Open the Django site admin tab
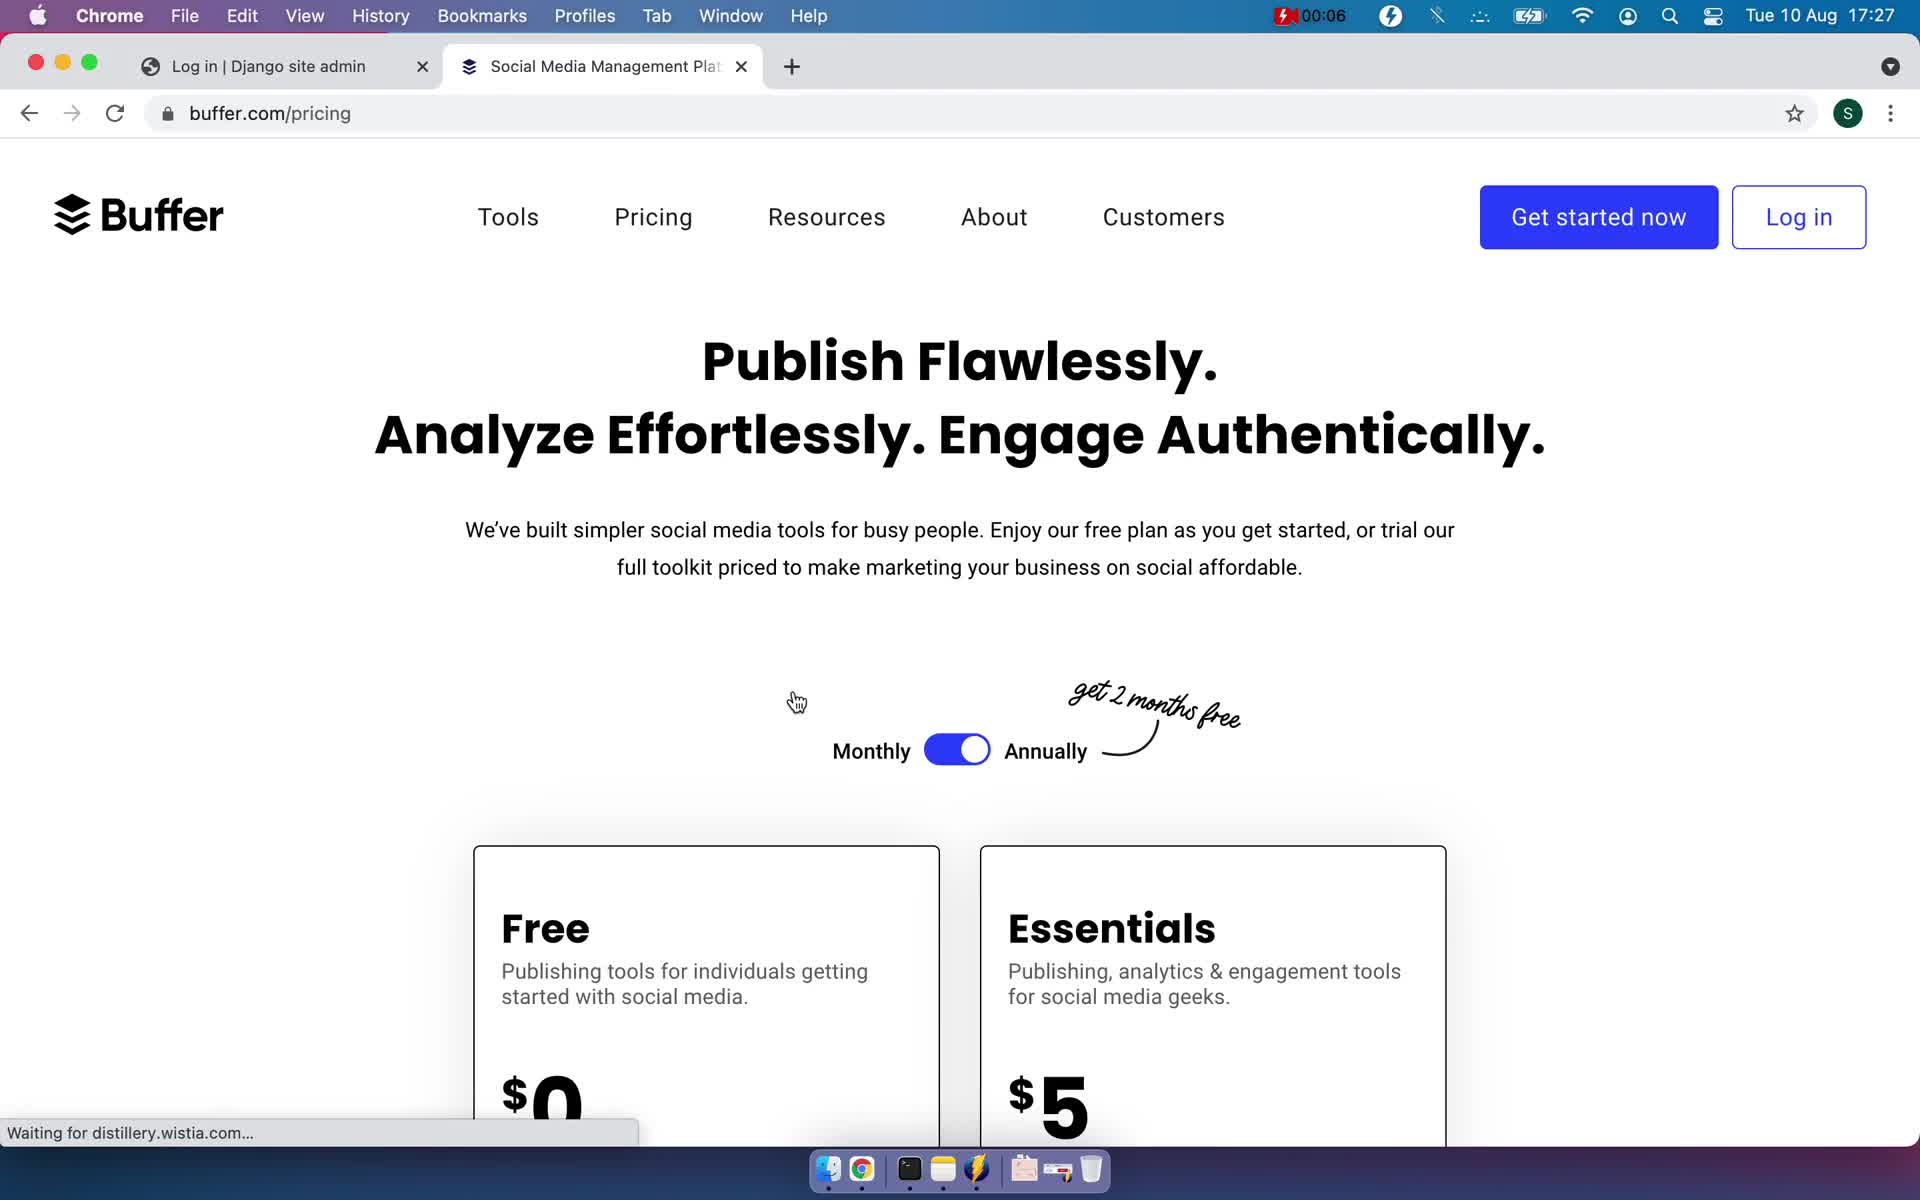 [x=267, y=65]
